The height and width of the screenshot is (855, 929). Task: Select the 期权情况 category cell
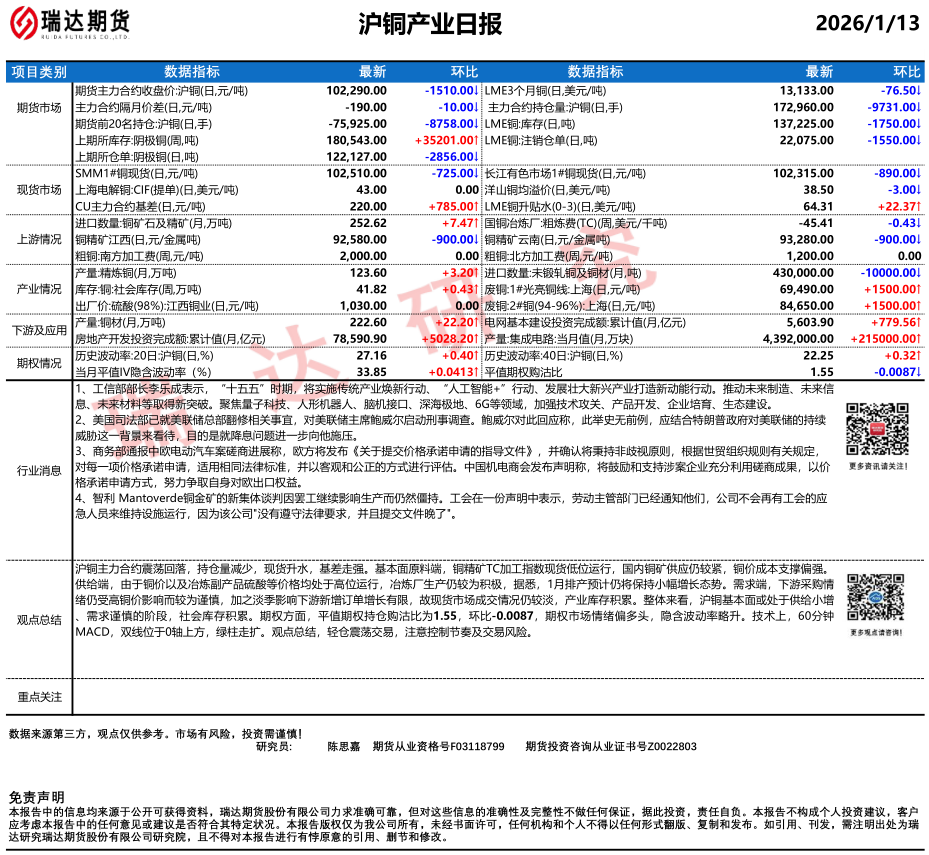[x=39, y=363]
